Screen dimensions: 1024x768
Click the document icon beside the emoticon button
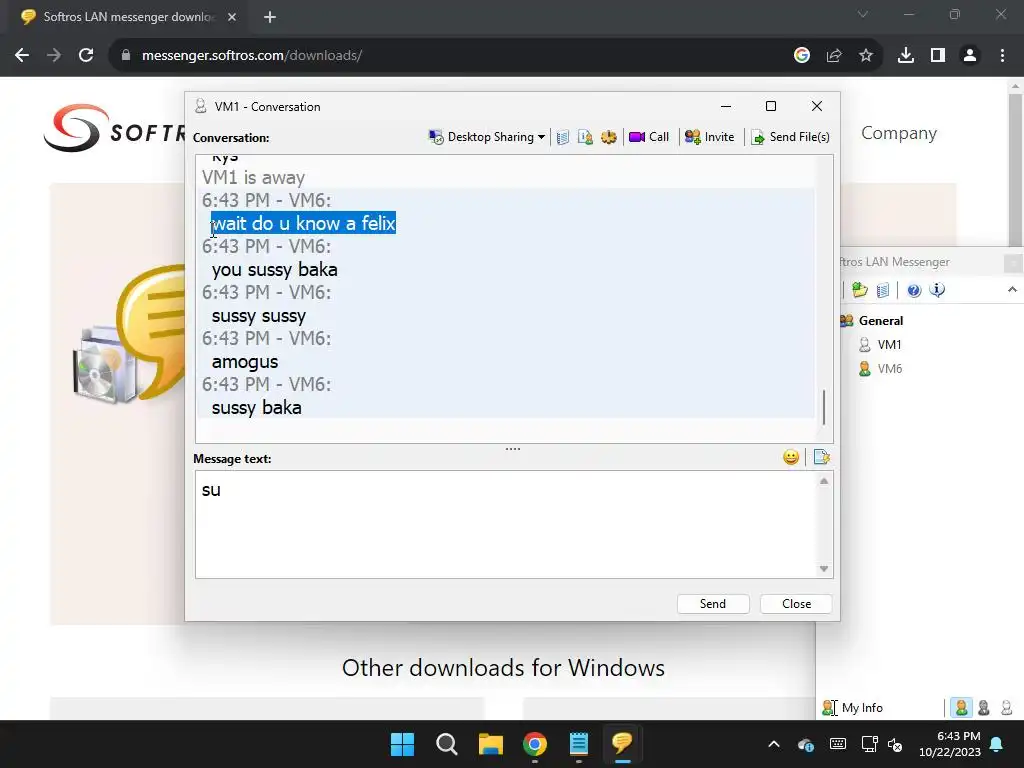822,457
